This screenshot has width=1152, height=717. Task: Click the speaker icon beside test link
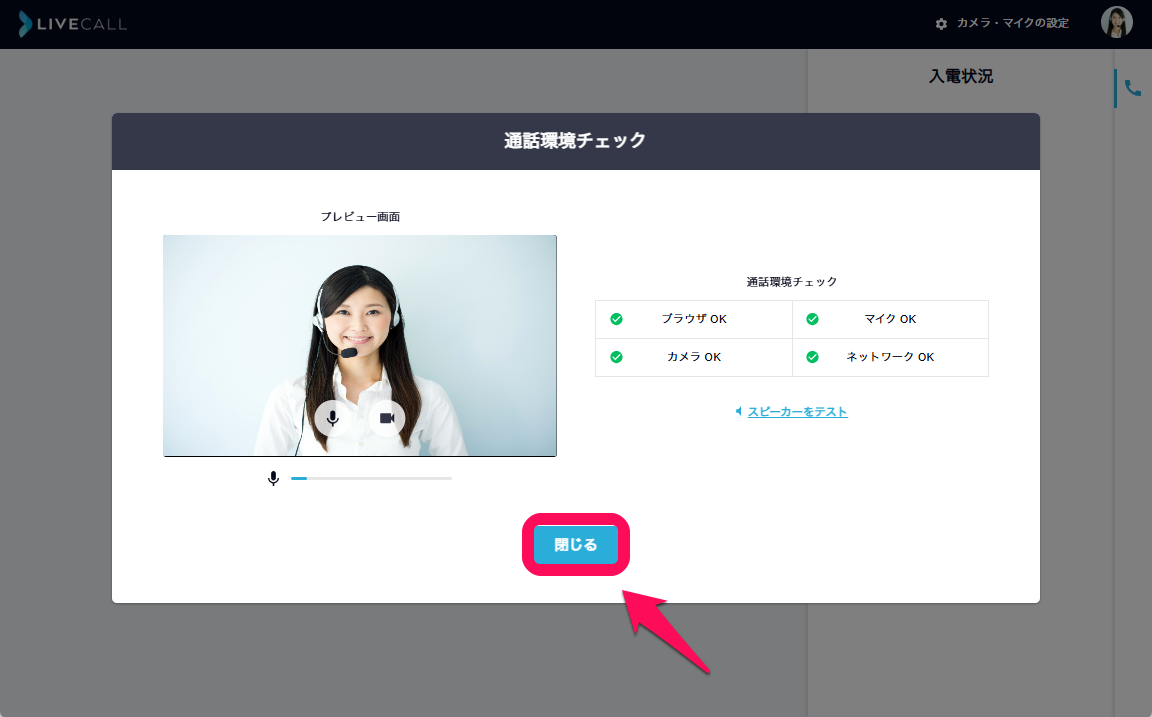pos(738,411)
